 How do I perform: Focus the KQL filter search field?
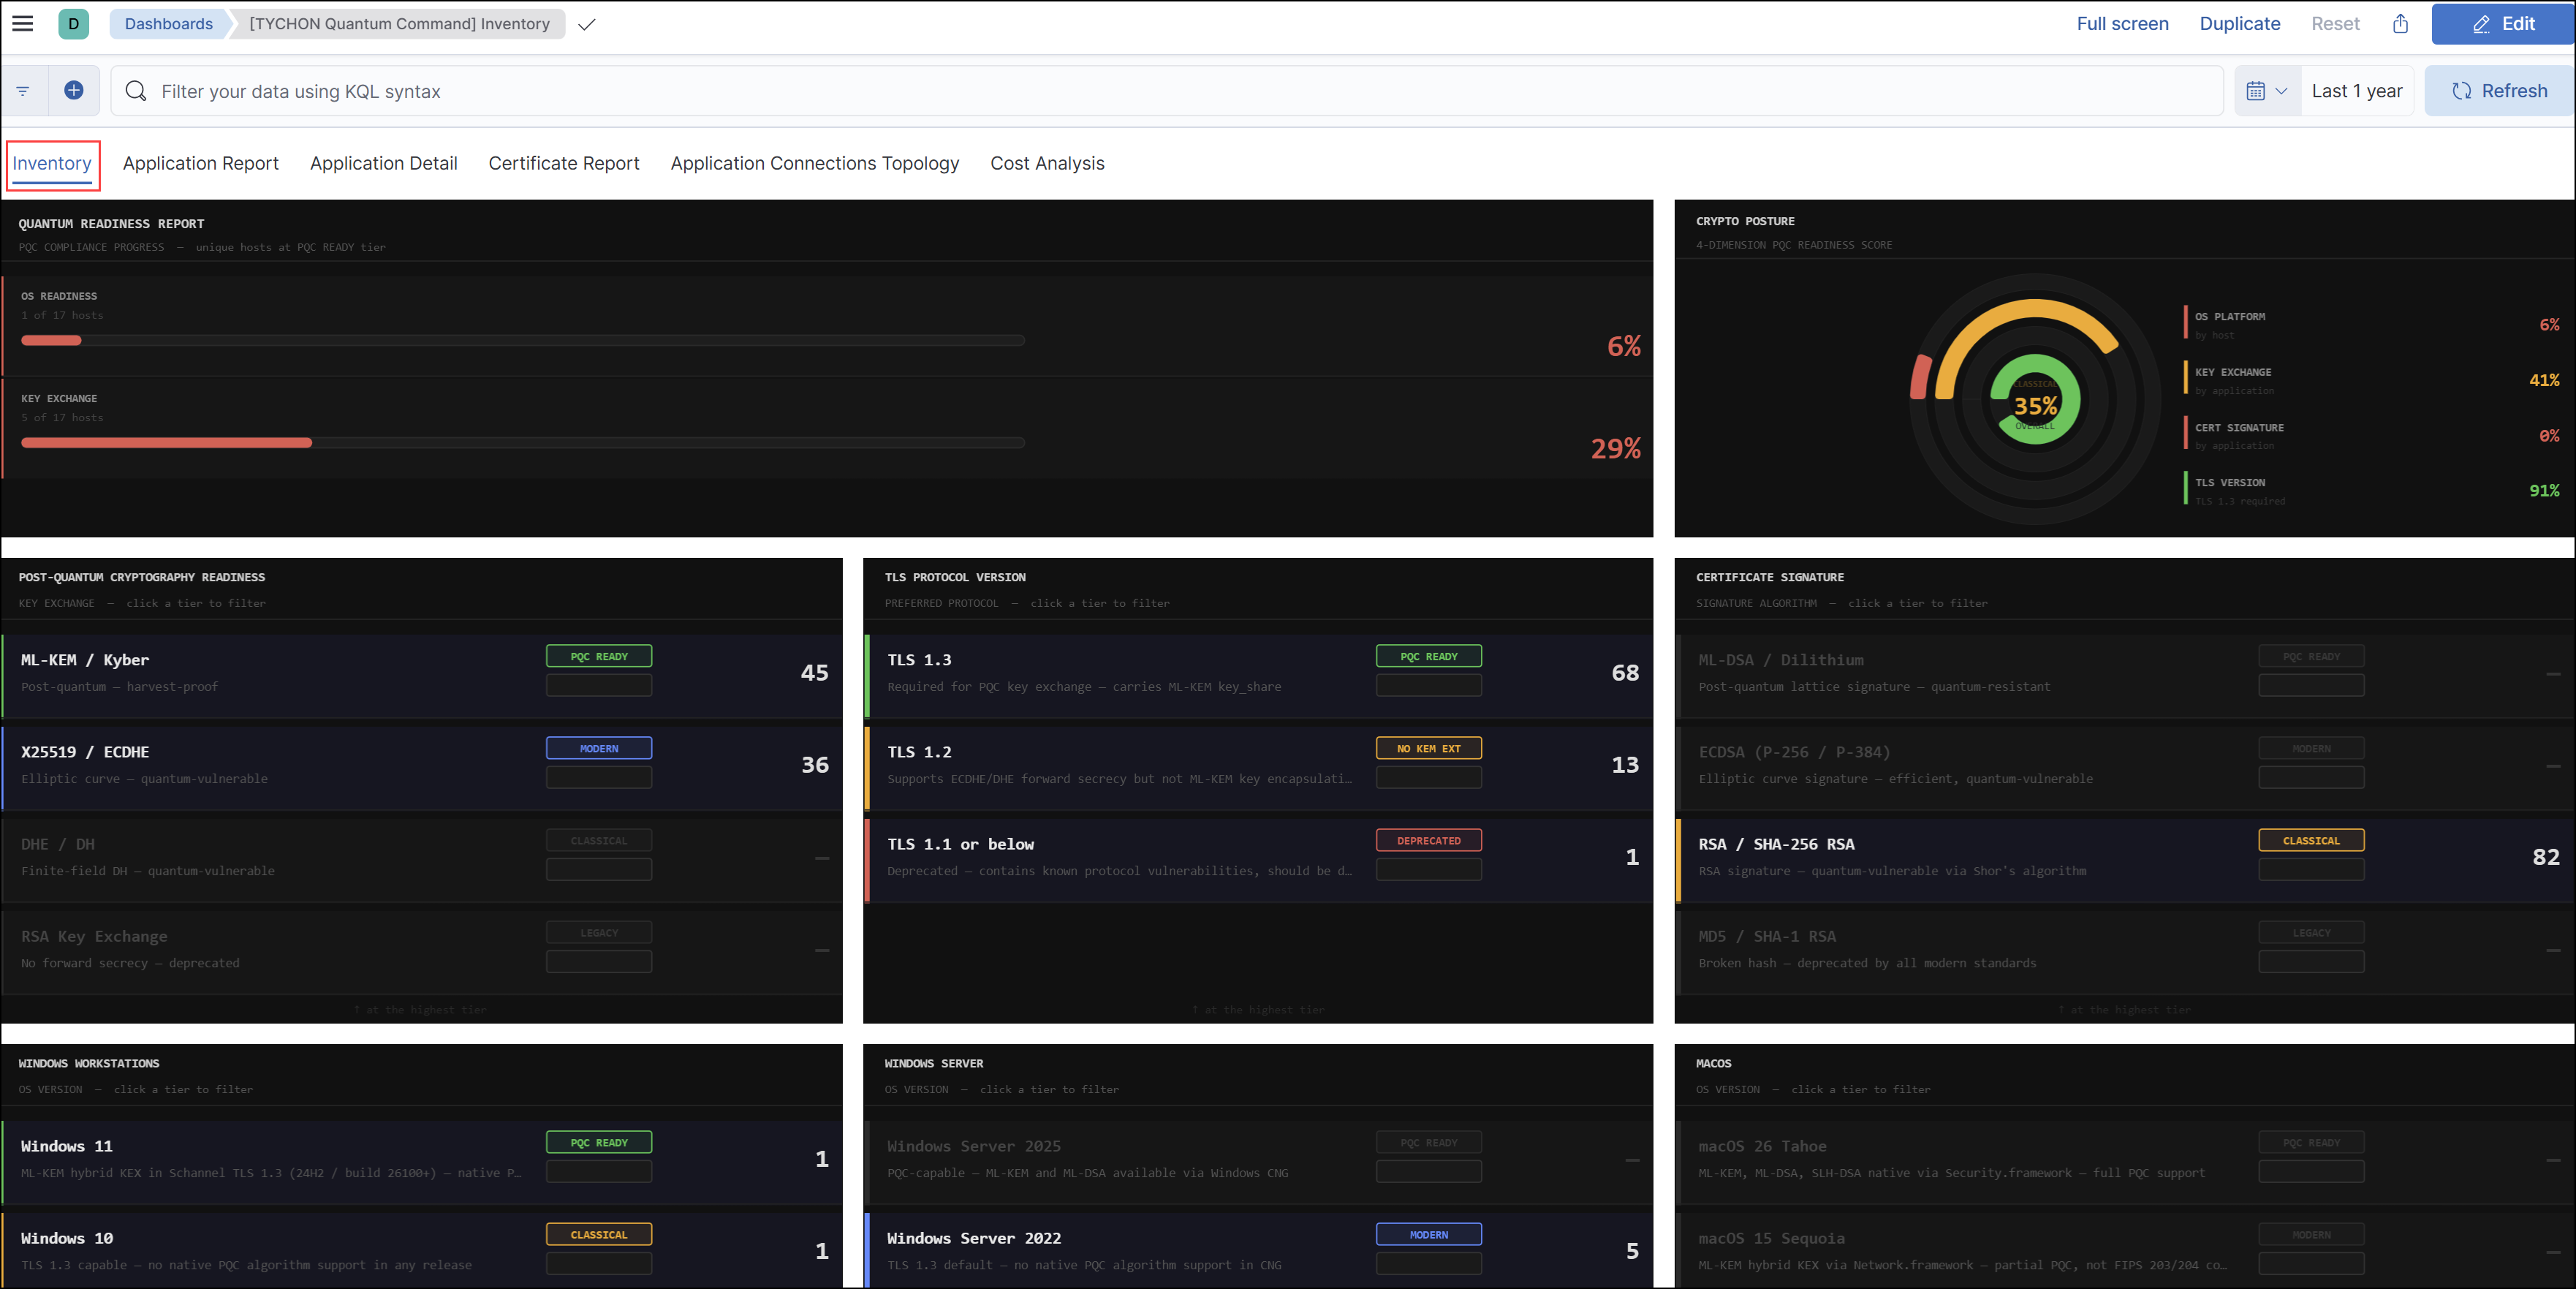pos(1167,91)
